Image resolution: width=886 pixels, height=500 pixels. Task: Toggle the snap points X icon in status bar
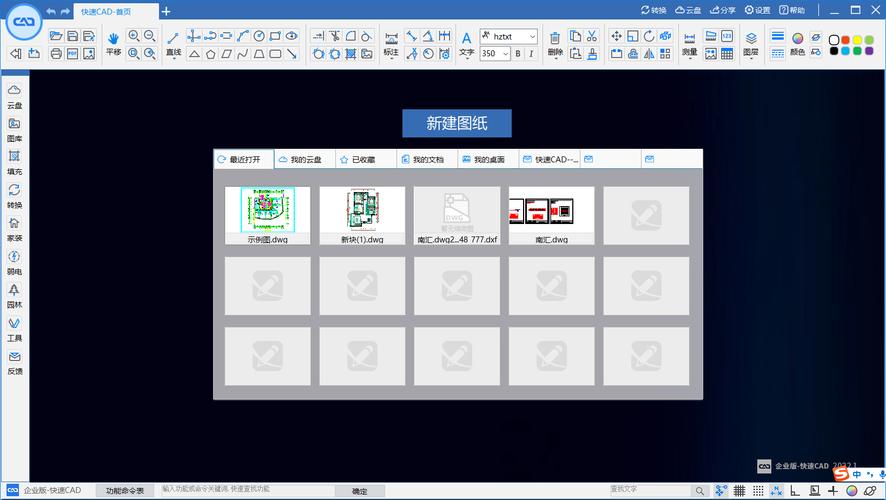776,490
